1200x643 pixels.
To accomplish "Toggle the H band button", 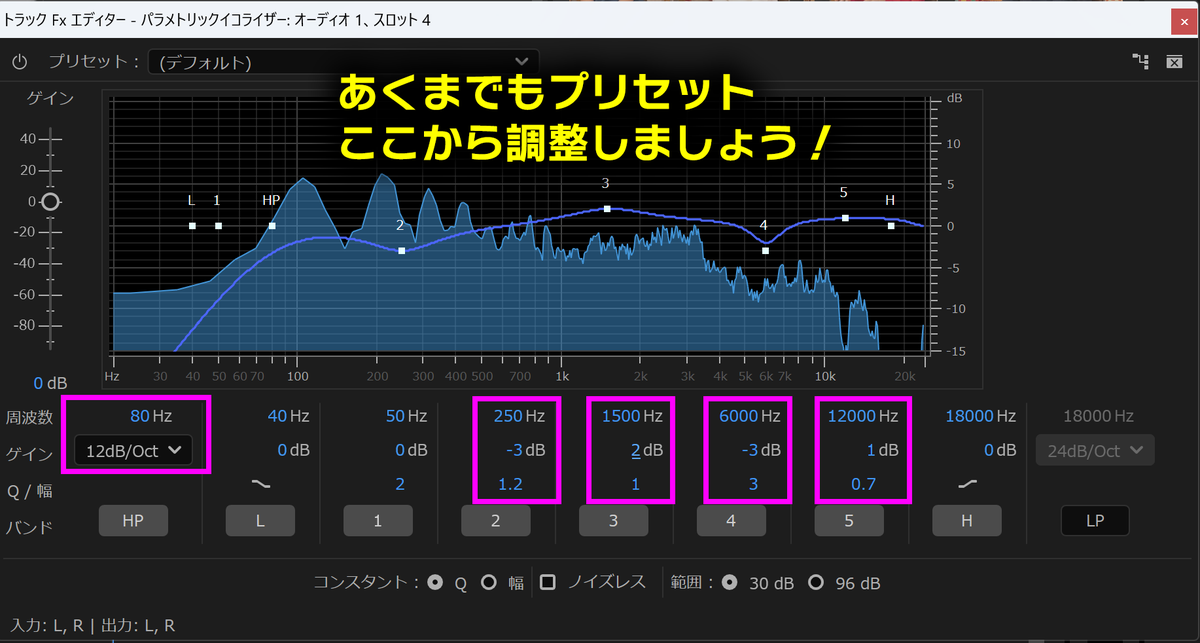I will pos(968,521).
